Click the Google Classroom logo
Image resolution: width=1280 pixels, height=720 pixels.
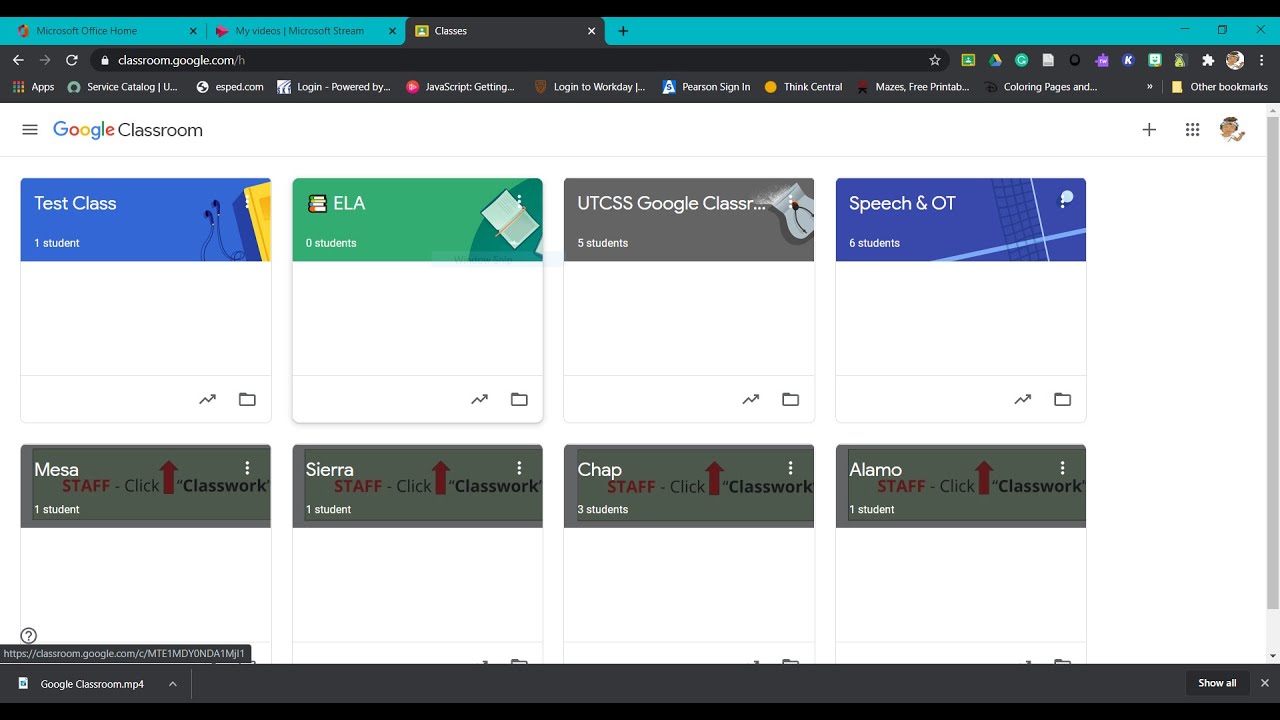(128, 130)
